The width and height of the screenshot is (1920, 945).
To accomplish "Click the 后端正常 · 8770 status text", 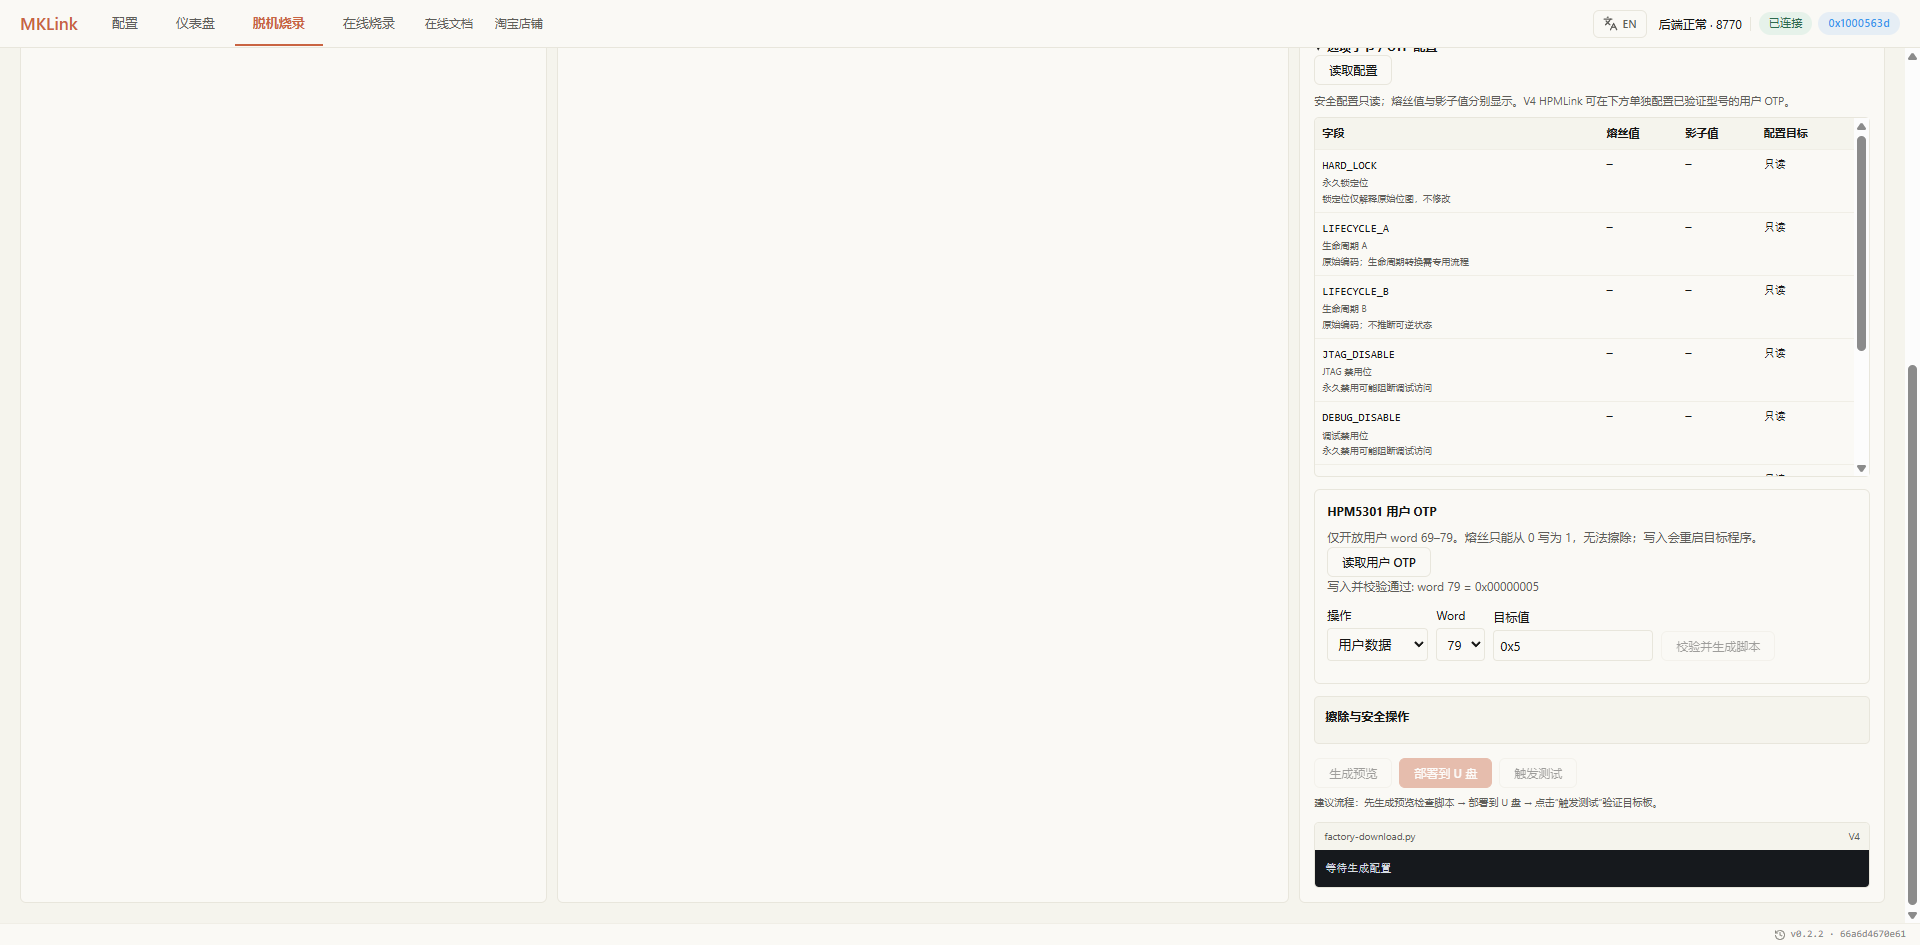I will pos(1700,24).
